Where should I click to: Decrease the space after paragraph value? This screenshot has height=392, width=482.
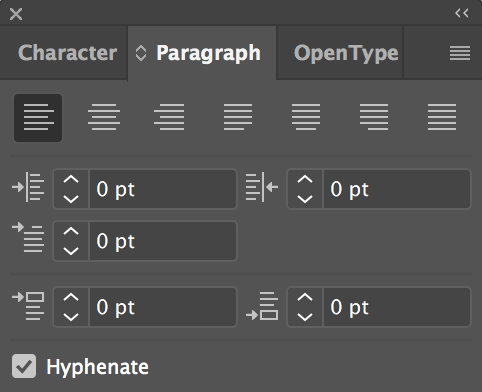305,317
